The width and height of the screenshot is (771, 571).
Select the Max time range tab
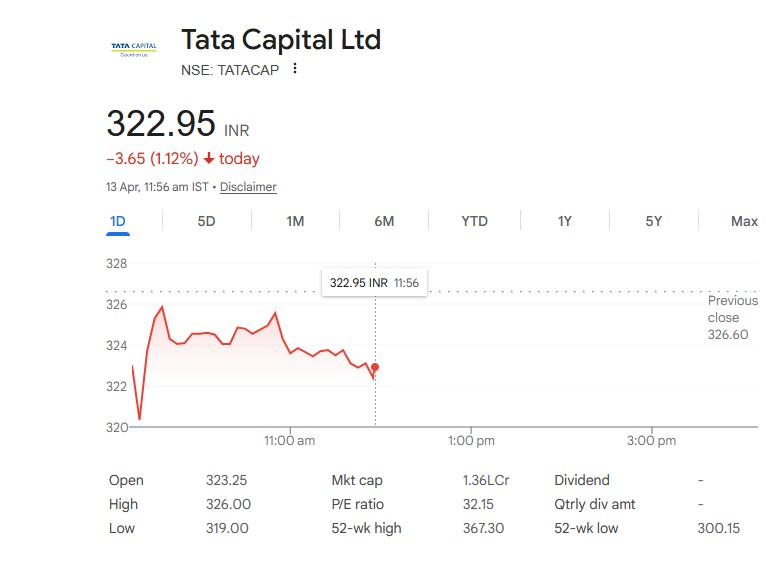[744, 221]
